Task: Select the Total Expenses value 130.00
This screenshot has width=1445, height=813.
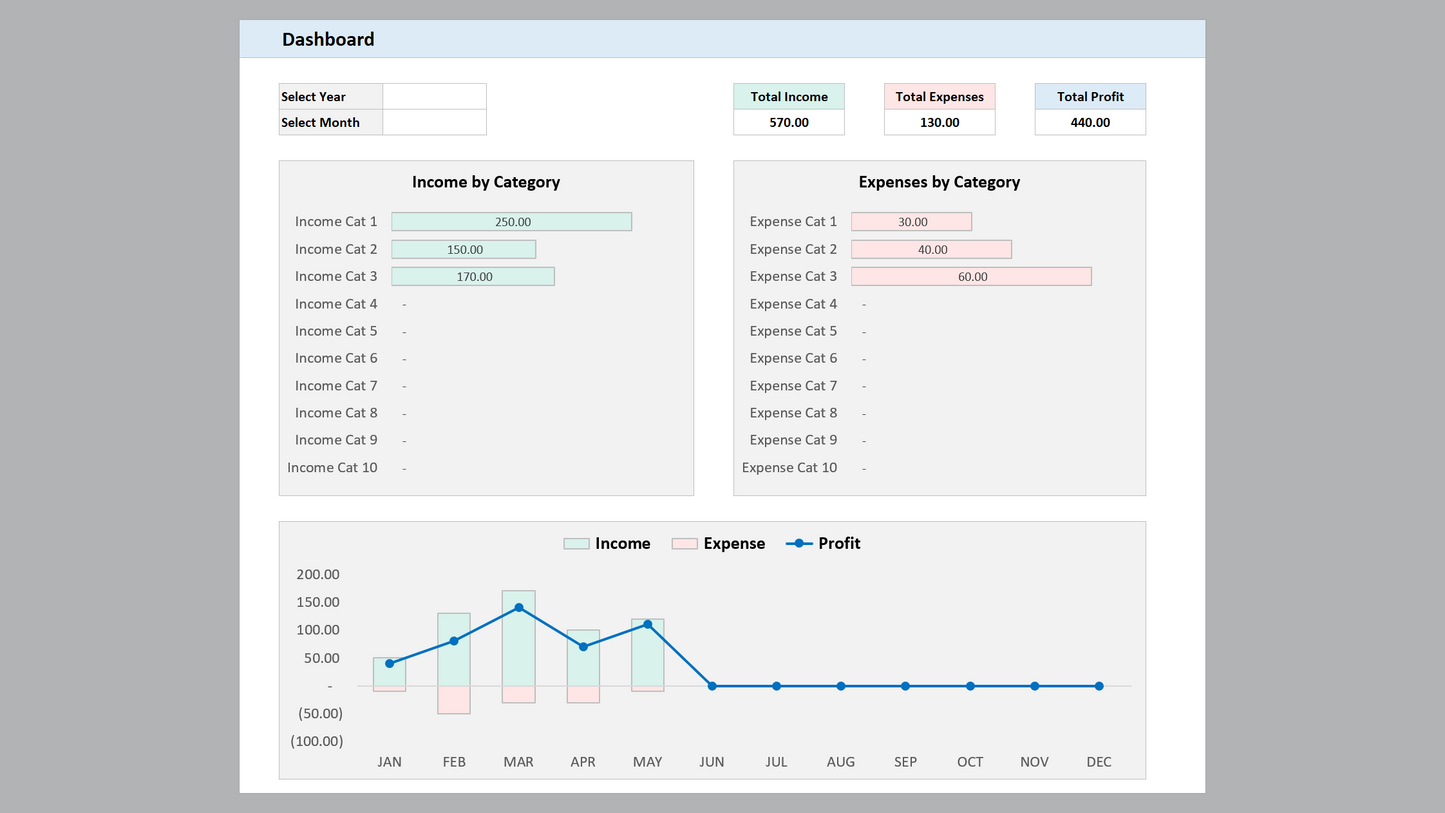Action: pyautogui.click(x=939, y=122)
